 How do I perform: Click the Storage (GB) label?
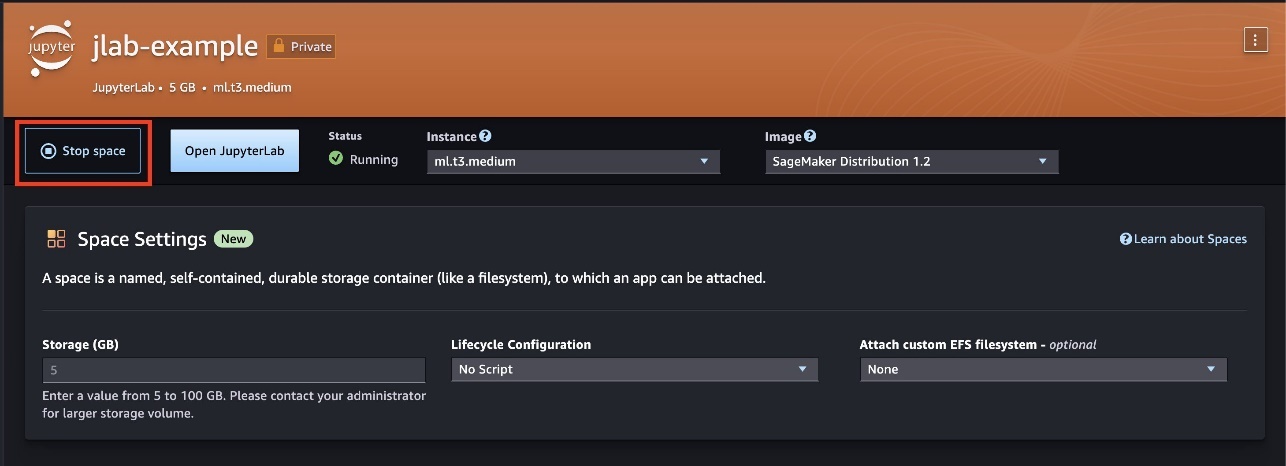pyautogui.click(x=80, y=344)
